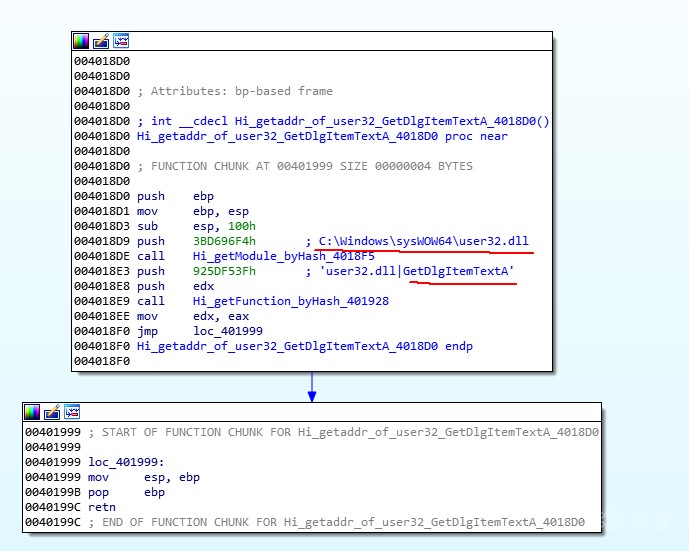
Task: Follow the Hi_getModule_byHash_4018F5 call target
Action: pos(284,256)
